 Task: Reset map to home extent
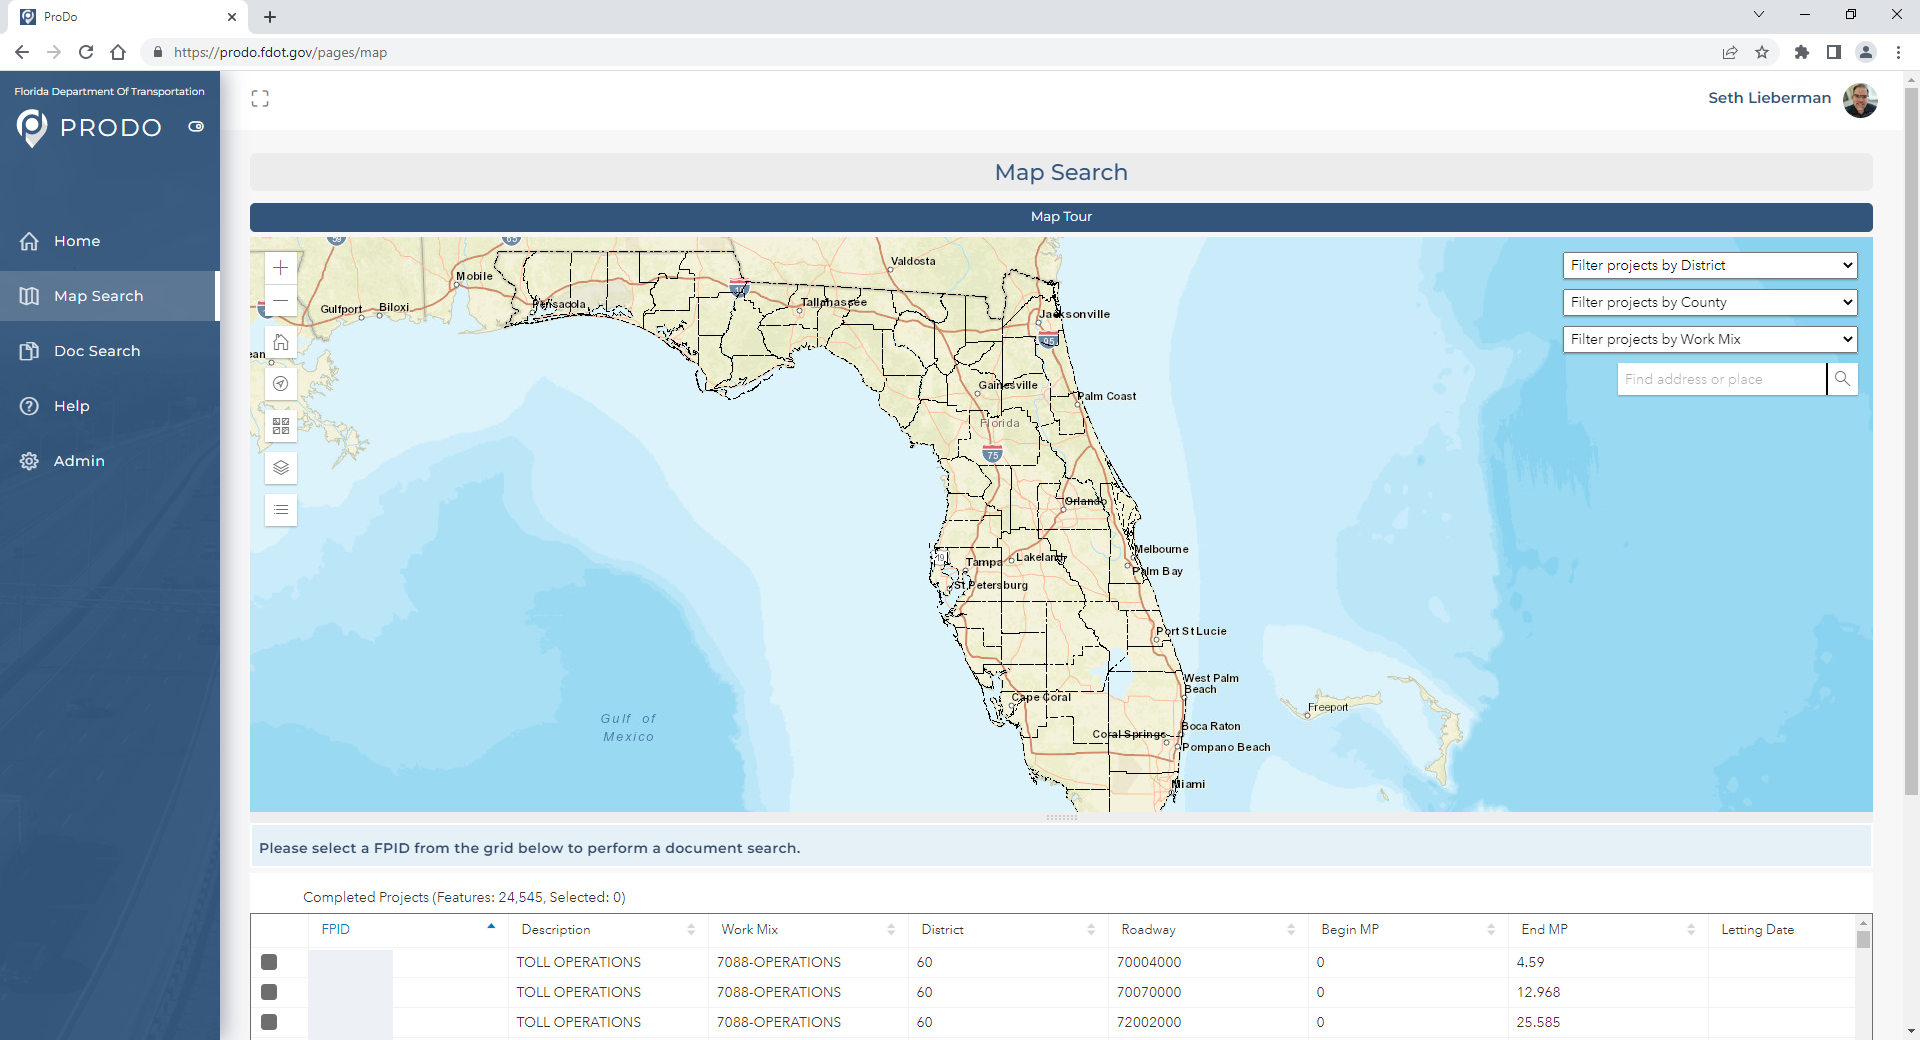[x=281, y=343]
